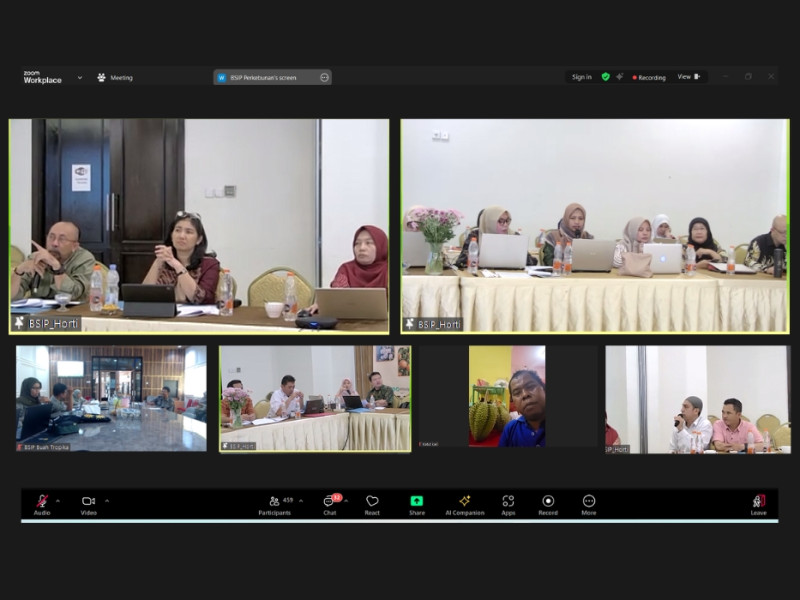
Task: Leave the meeting
Action: point(759,503)
